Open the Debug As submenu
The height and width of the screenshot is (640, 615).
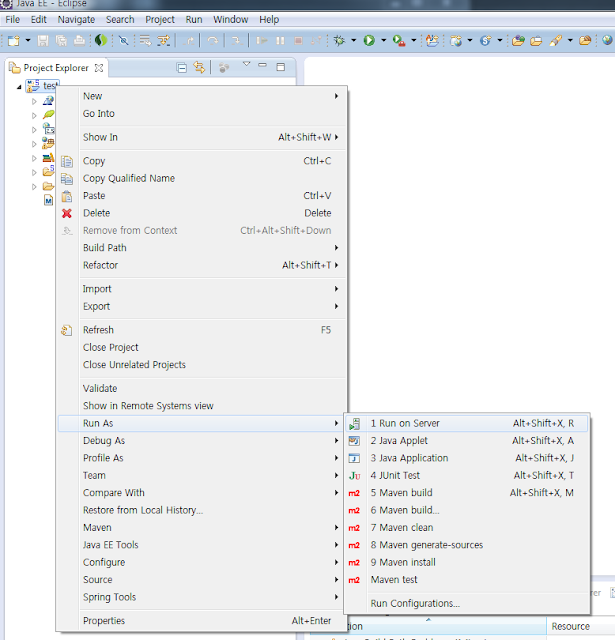[202, 441]
